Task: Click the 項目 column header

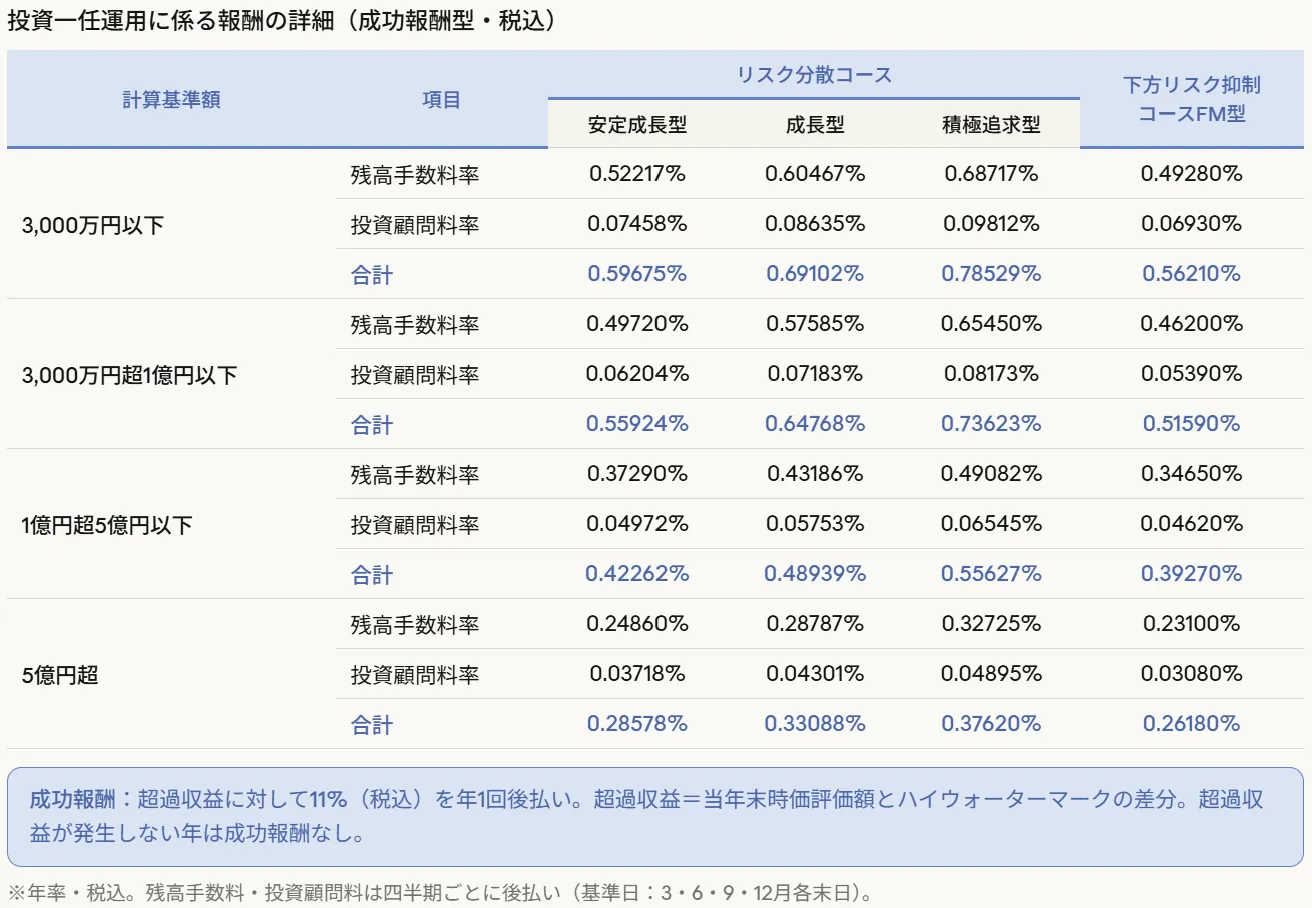Action: point(441,100)
